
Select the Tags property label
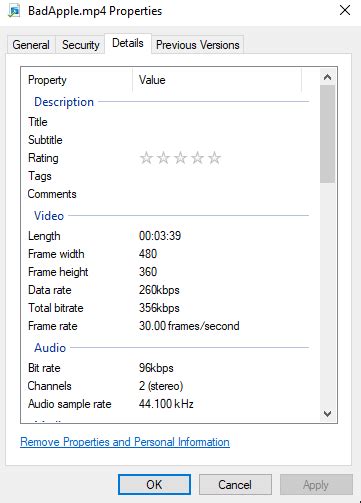(x=40, y=176)
